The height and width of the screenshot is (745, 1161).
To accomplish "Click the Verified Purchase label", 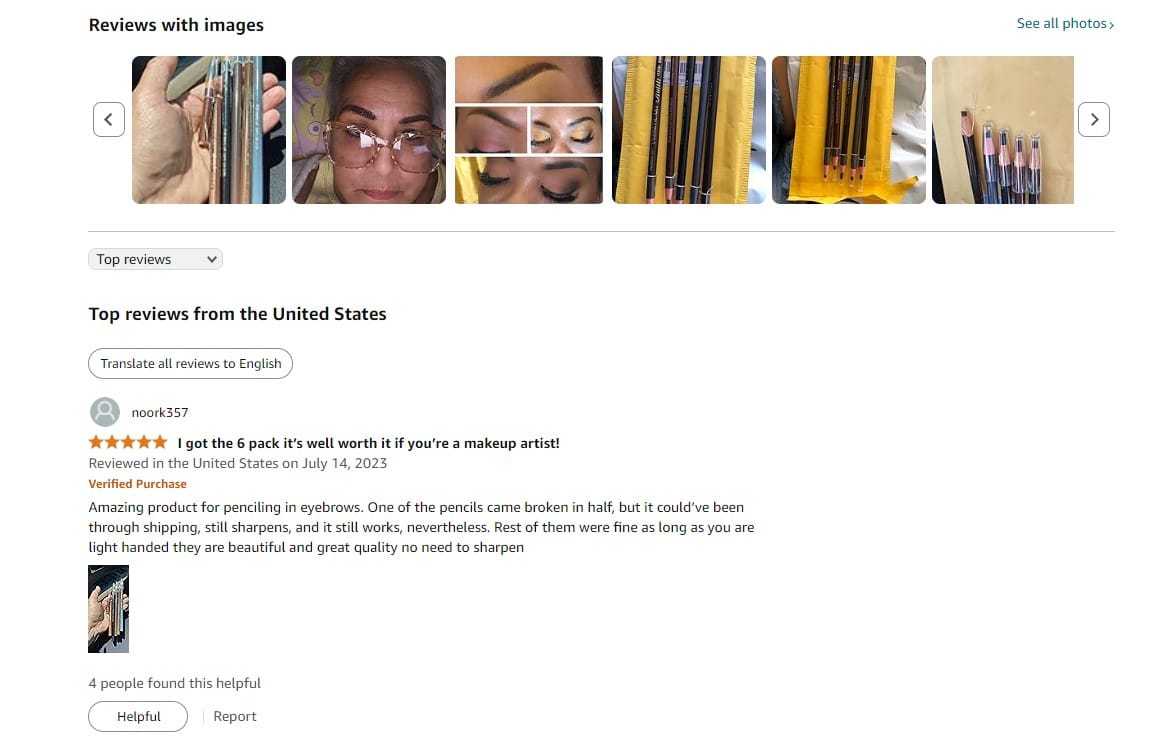I will point(138,484).
